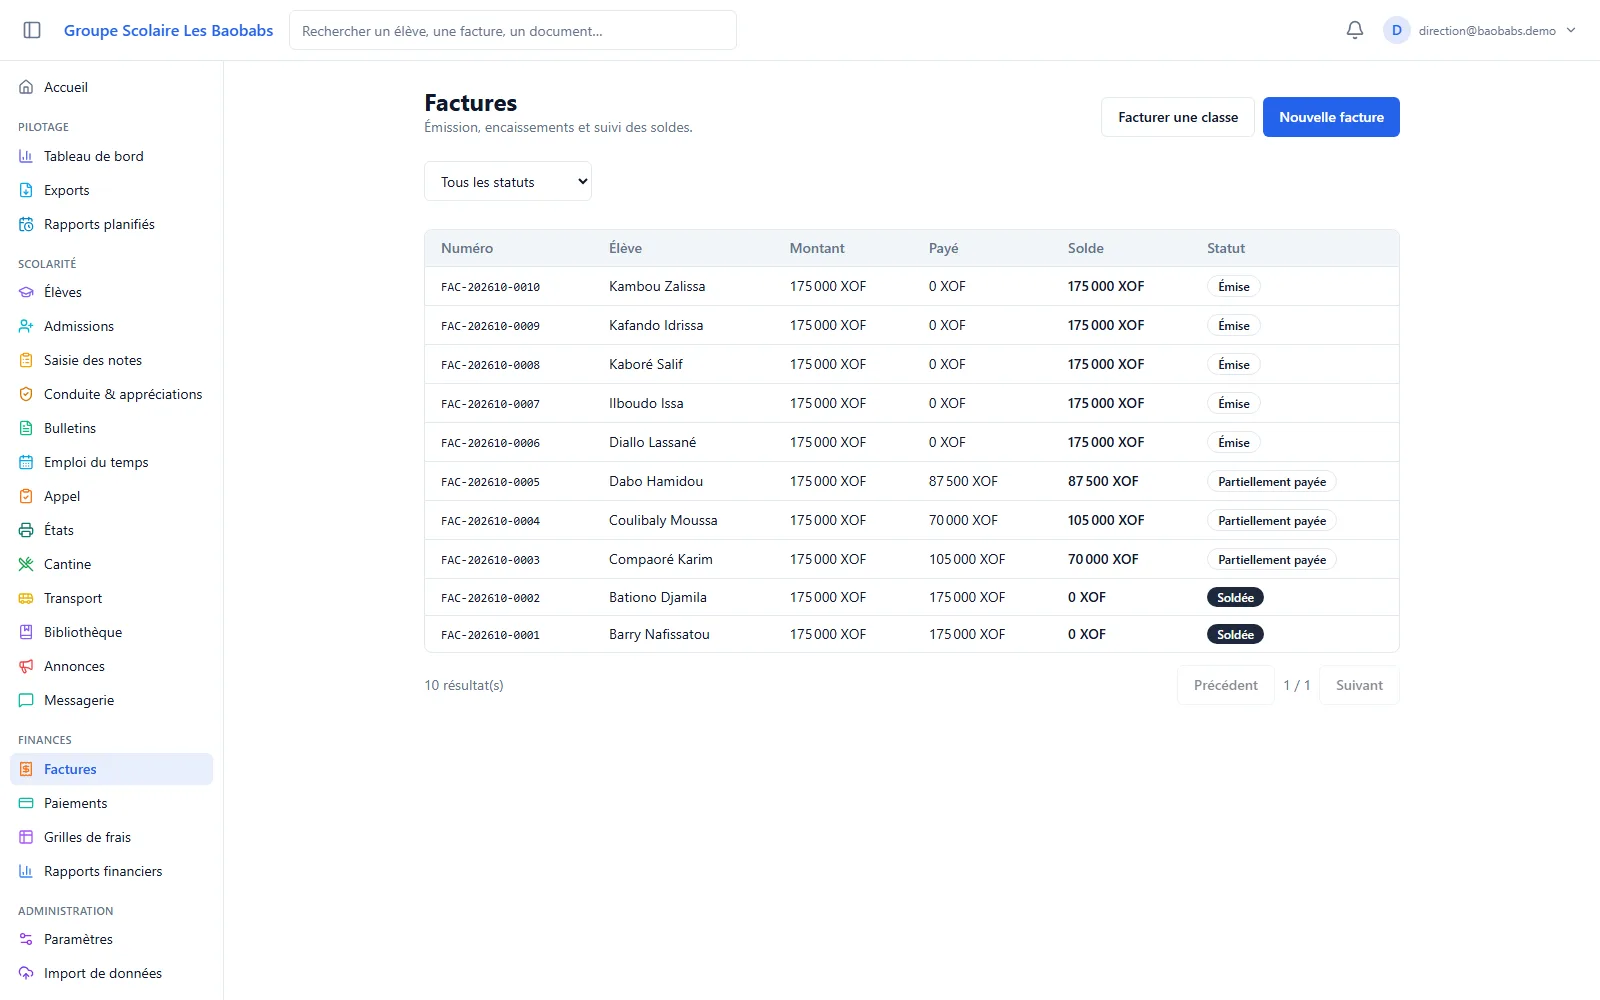This screenshot has height=1000, width=1600.
Task: Click the Grilles de frais table icon
Action: [26, 837]
